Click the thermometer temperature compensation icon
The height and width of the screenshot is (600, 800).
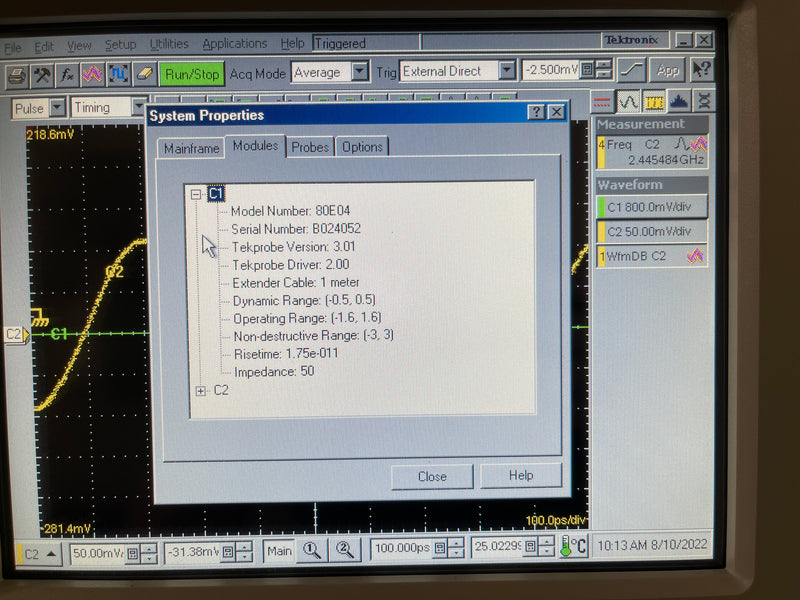point(573,546)
